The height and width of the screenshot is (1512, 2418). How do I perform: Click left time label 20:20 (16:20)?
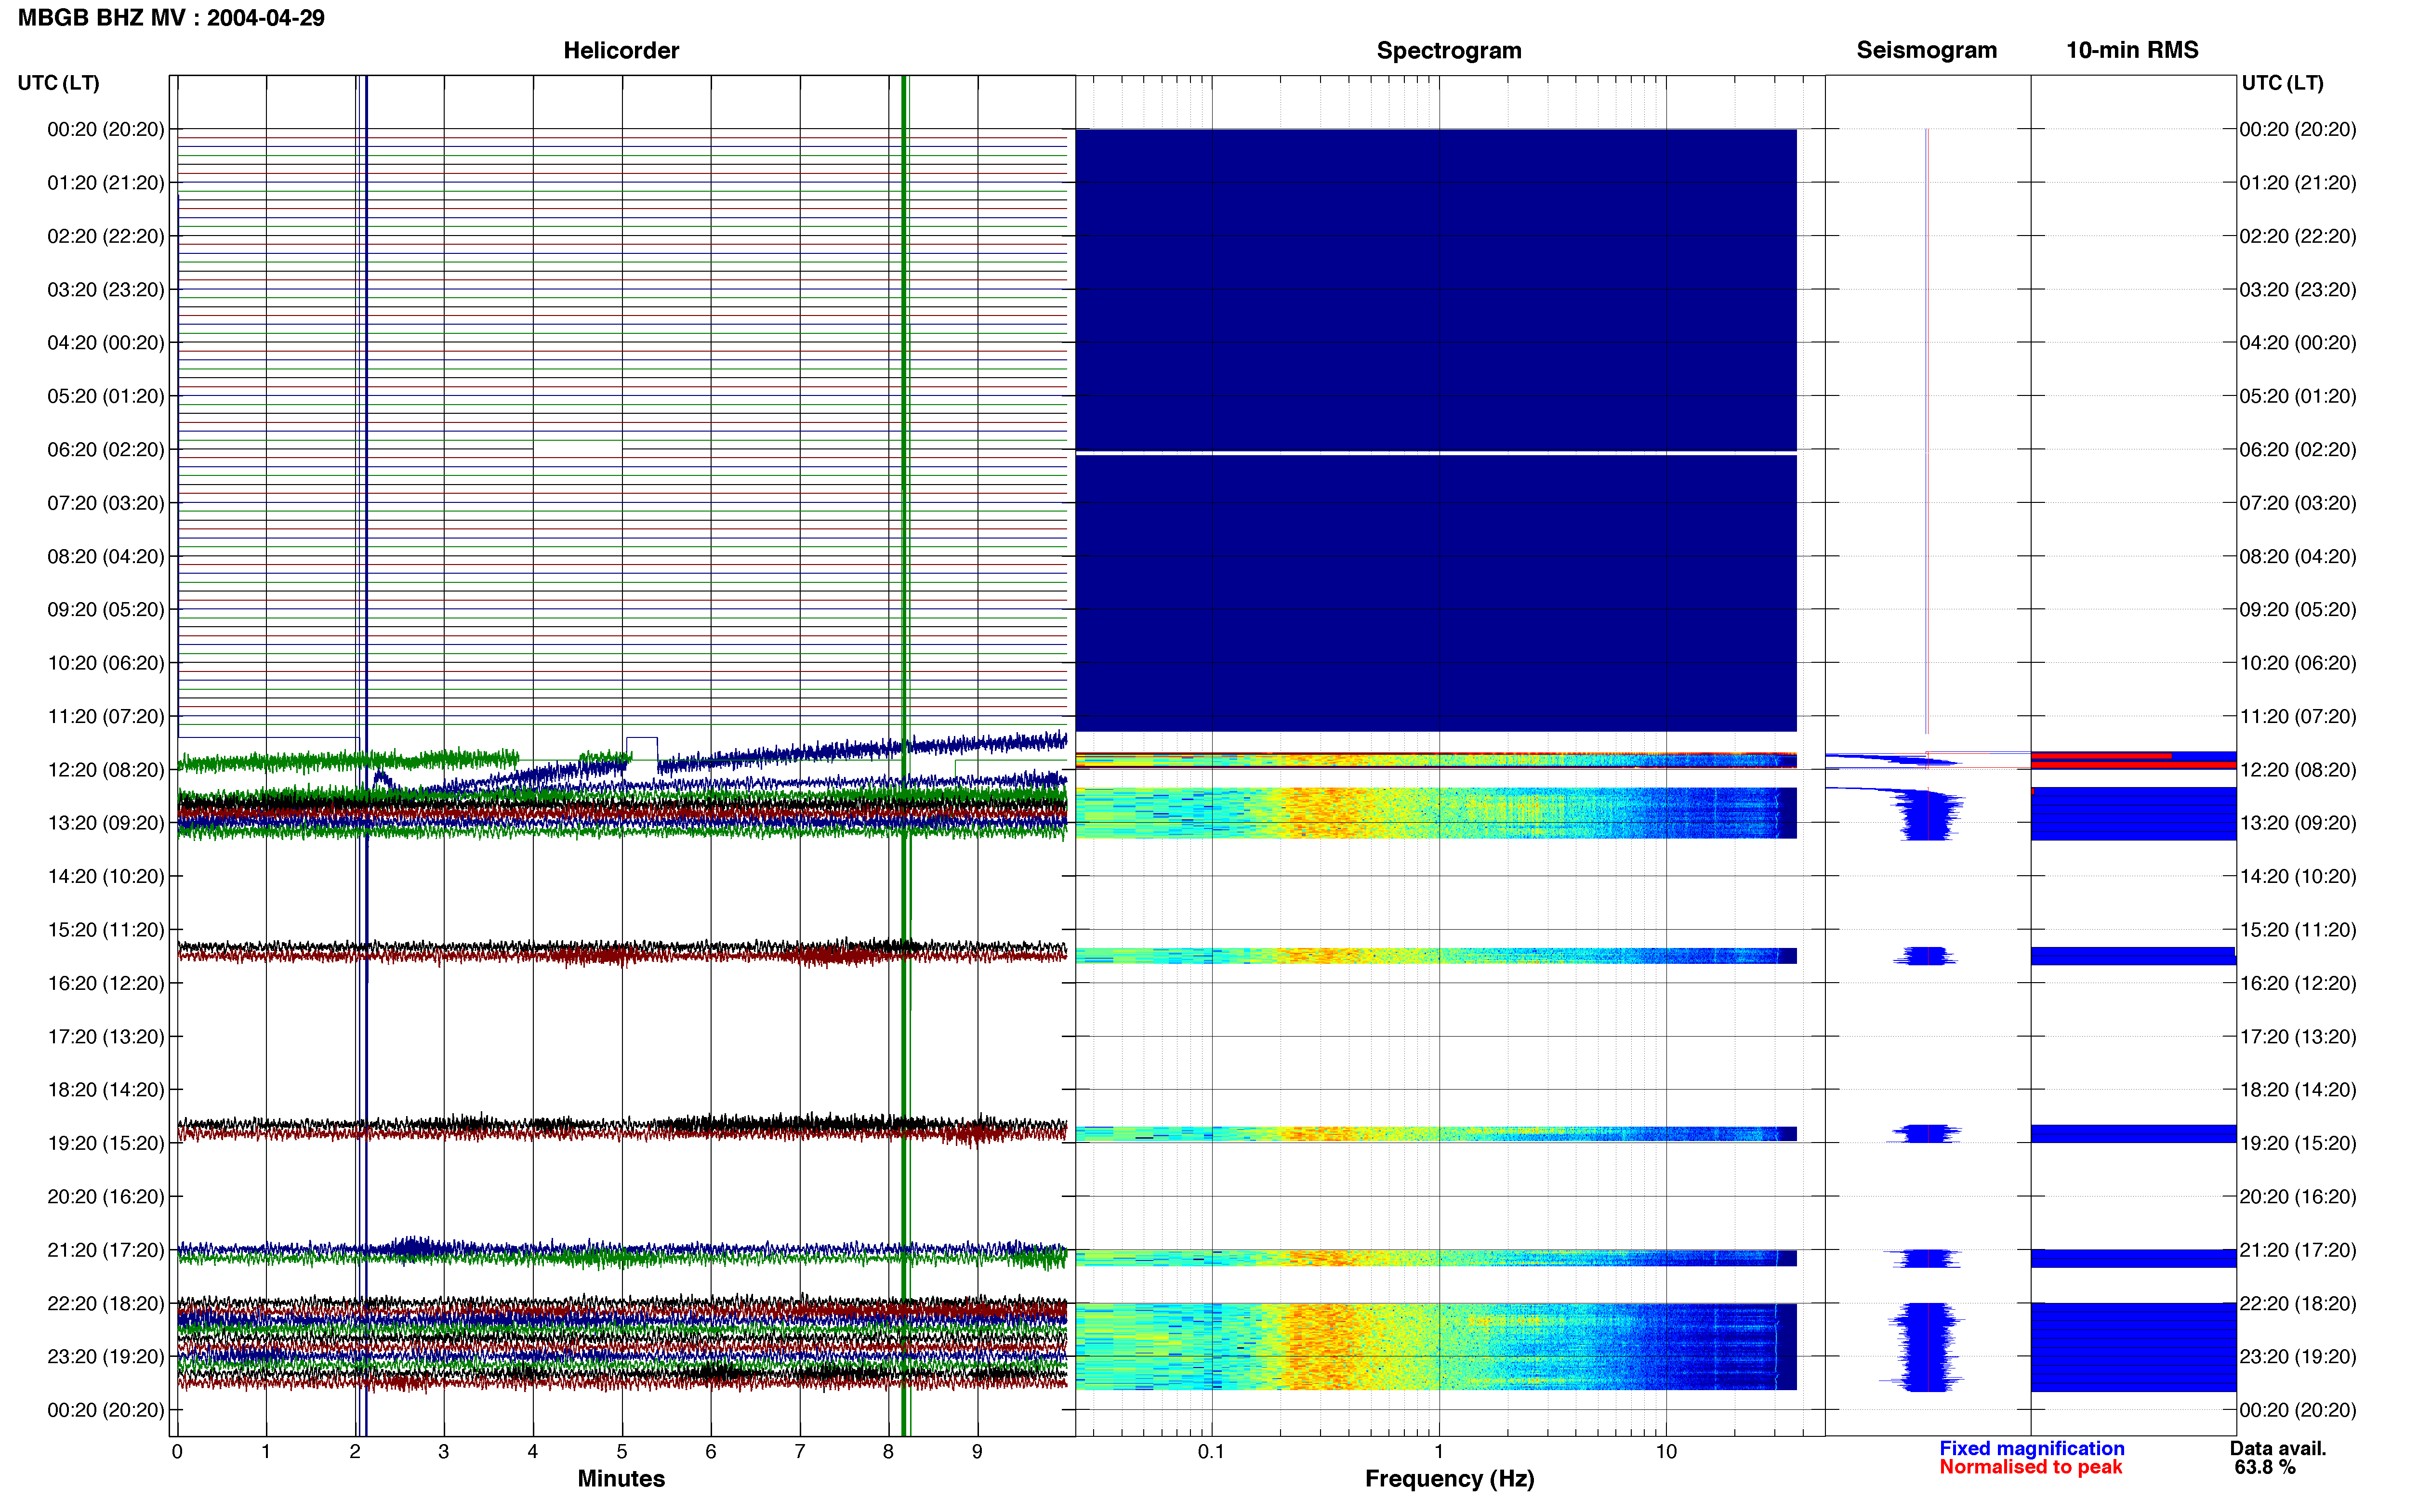click(106, 1196)
